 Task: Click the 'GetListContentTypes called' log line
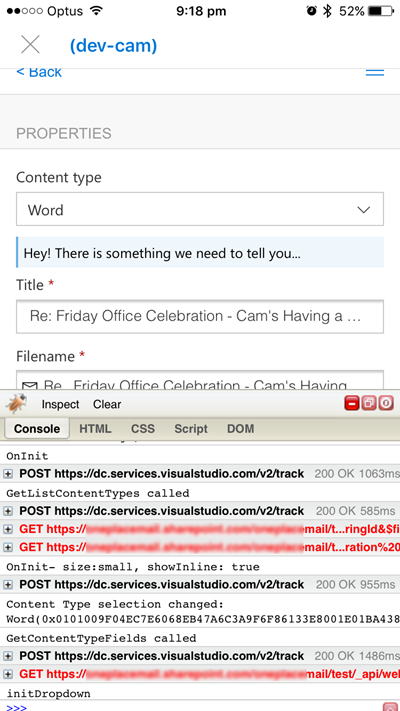point(98,492)
